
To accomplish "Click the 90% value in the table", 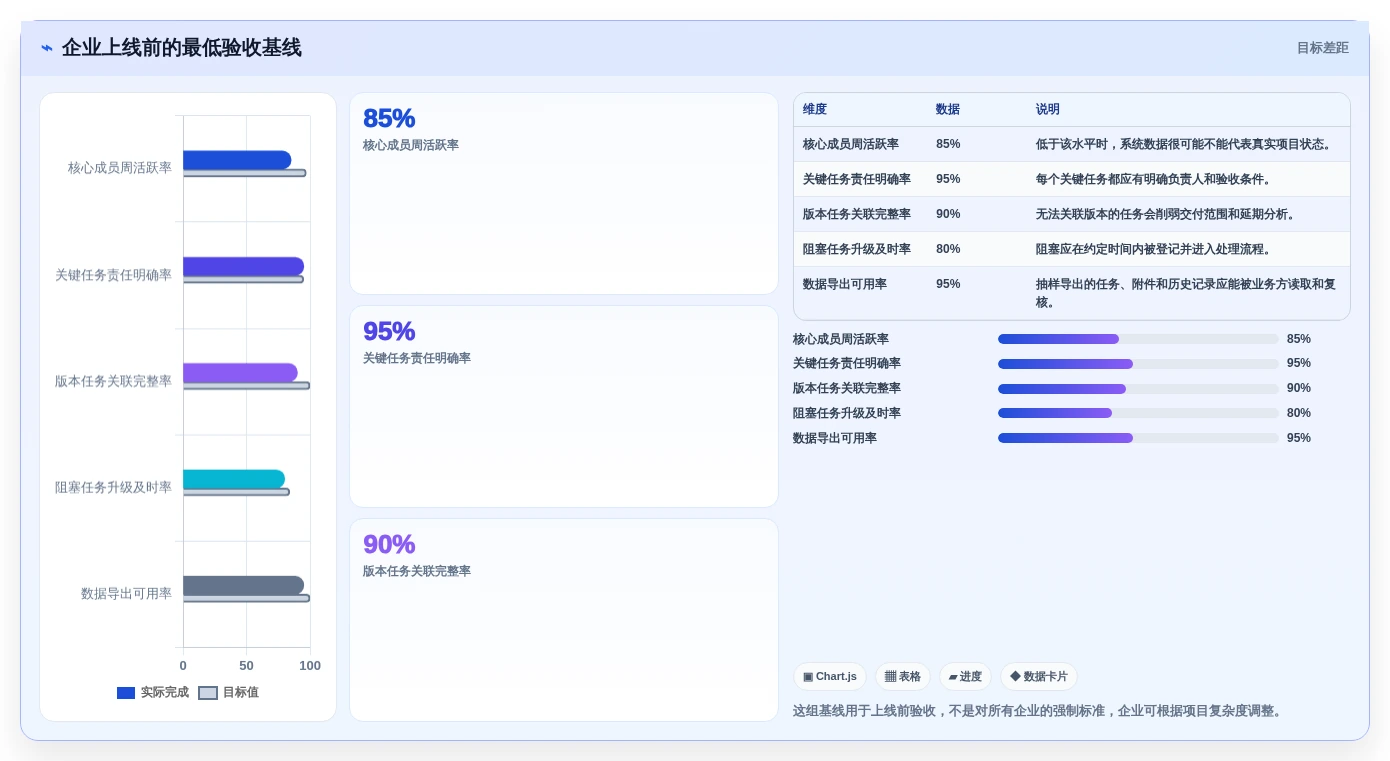I will pos(948,214).
